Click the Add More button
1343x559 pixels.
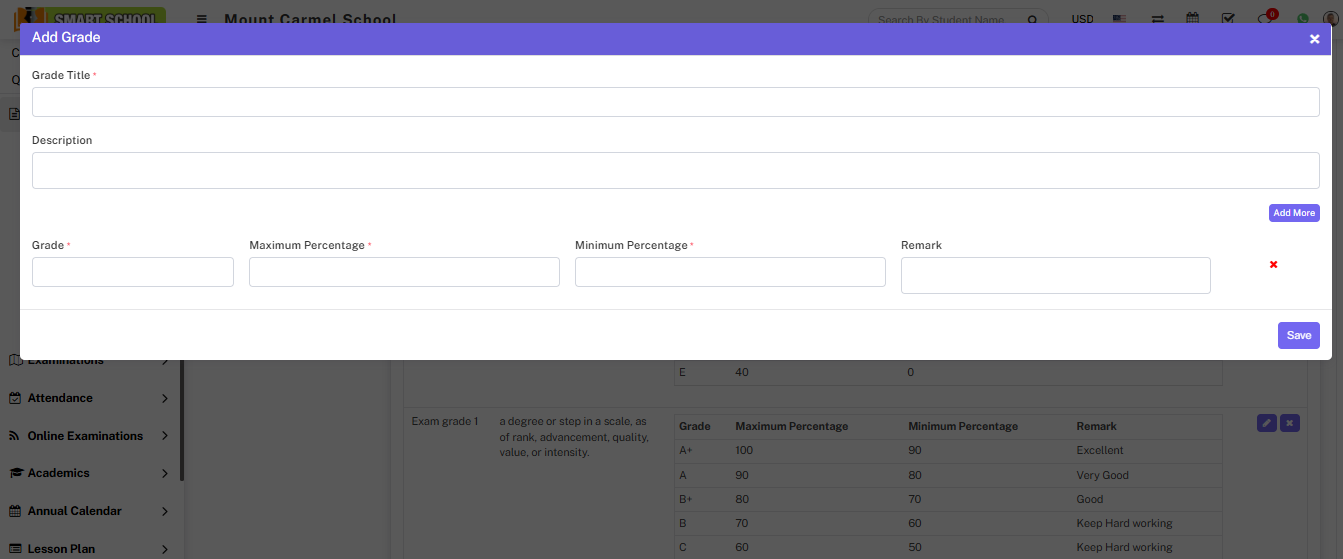tap(1294, 213)
